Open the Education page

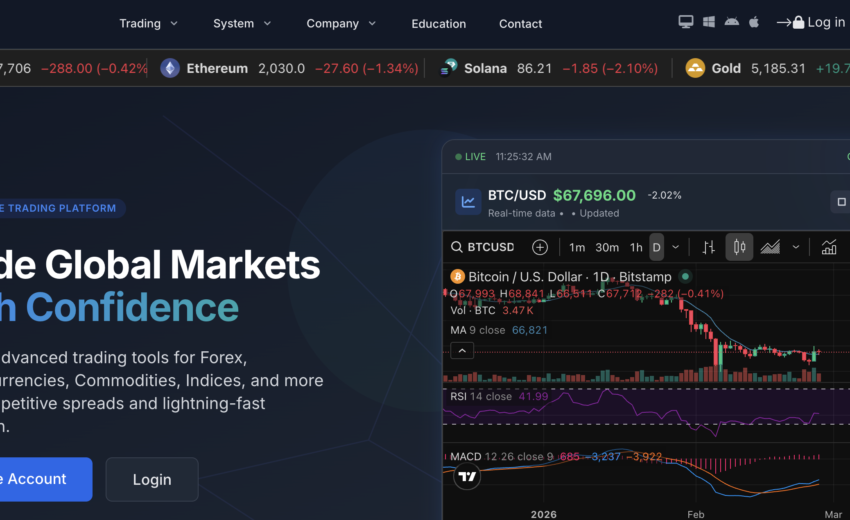[x=439, y=24]
